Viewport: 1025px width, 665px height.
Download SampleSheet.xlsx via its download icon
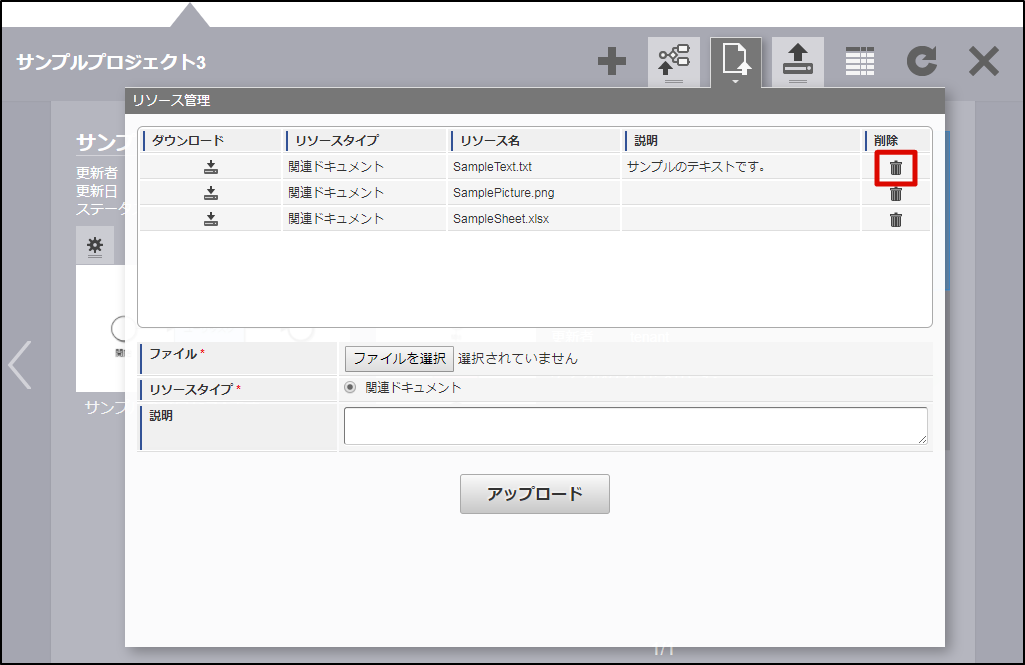pos(210,219)
